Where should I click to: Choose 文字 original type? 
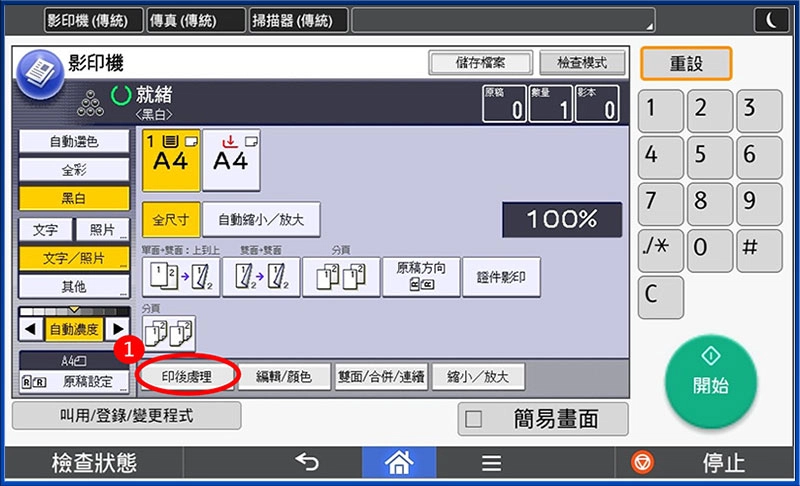[x=45, y=229]
